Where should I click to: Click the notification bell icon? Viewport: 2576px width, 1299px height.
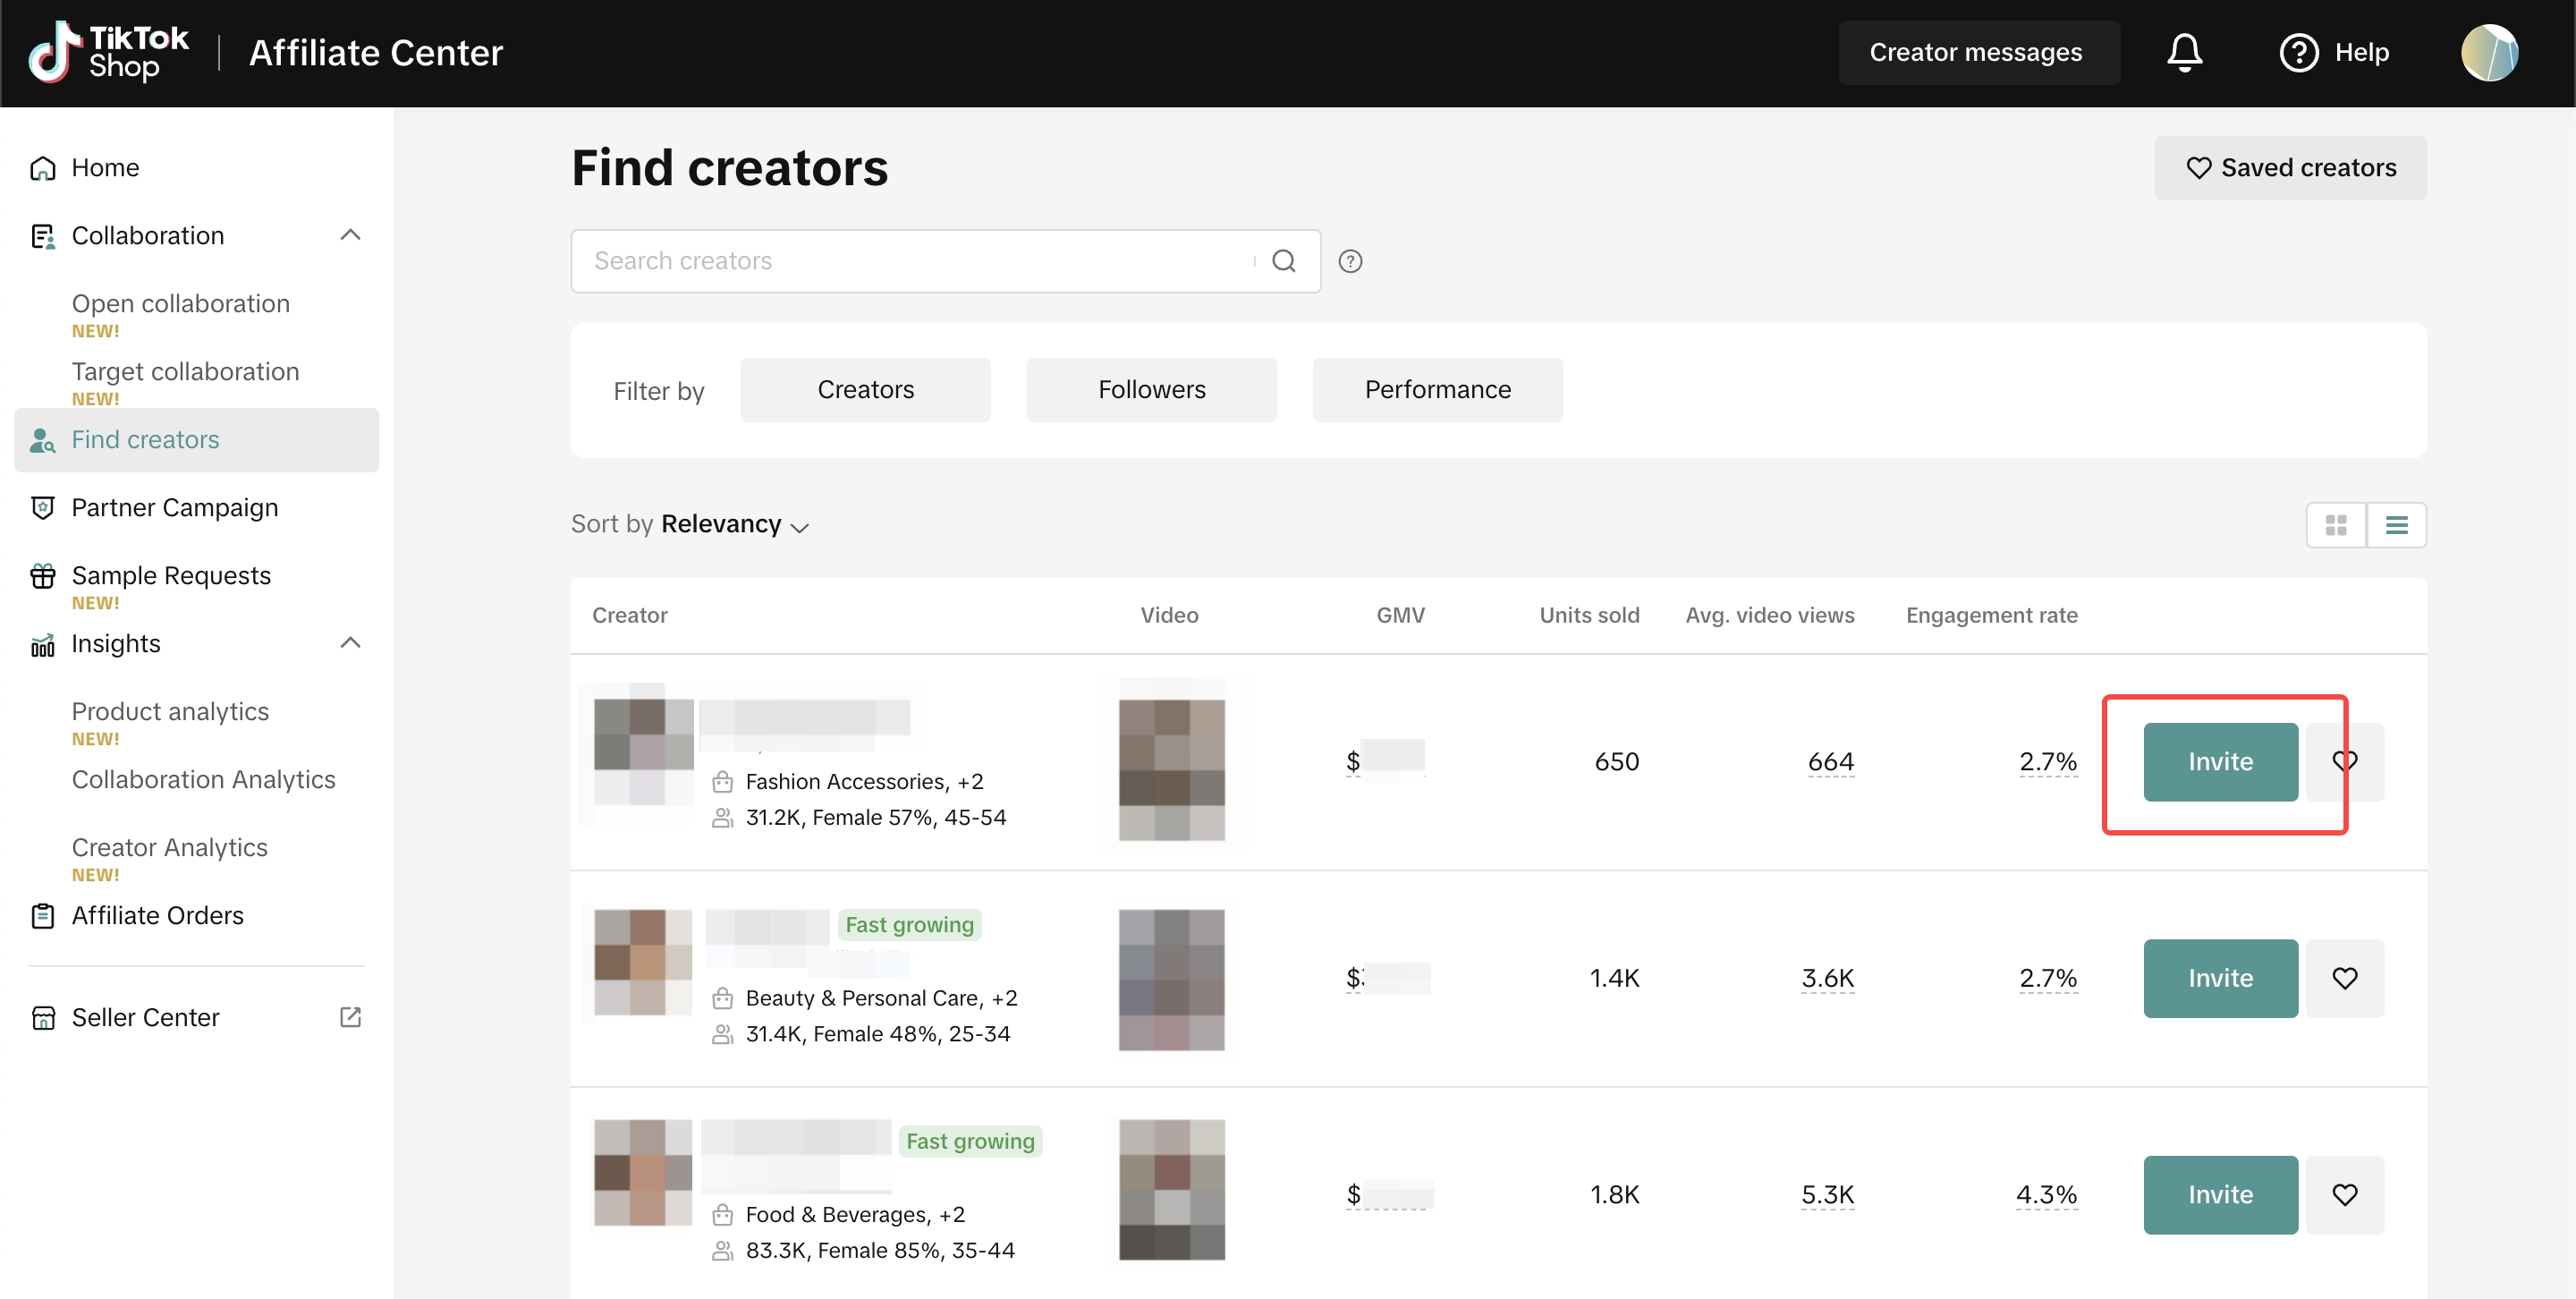coord(2184,52)
